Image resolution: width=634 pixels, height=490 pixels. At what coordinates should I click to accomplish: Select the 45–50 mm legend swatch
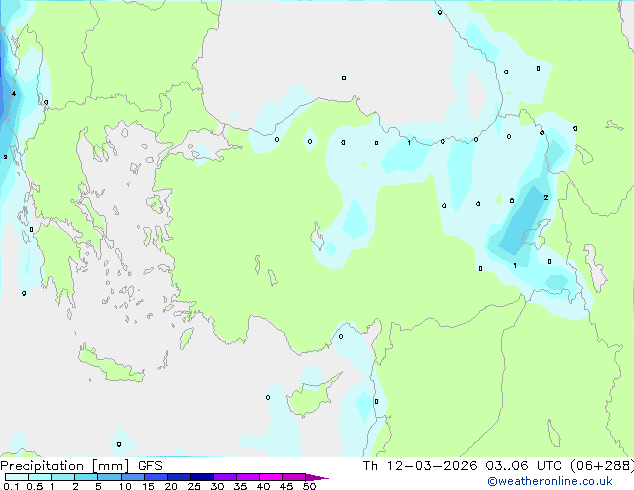[x=294, y=477]
